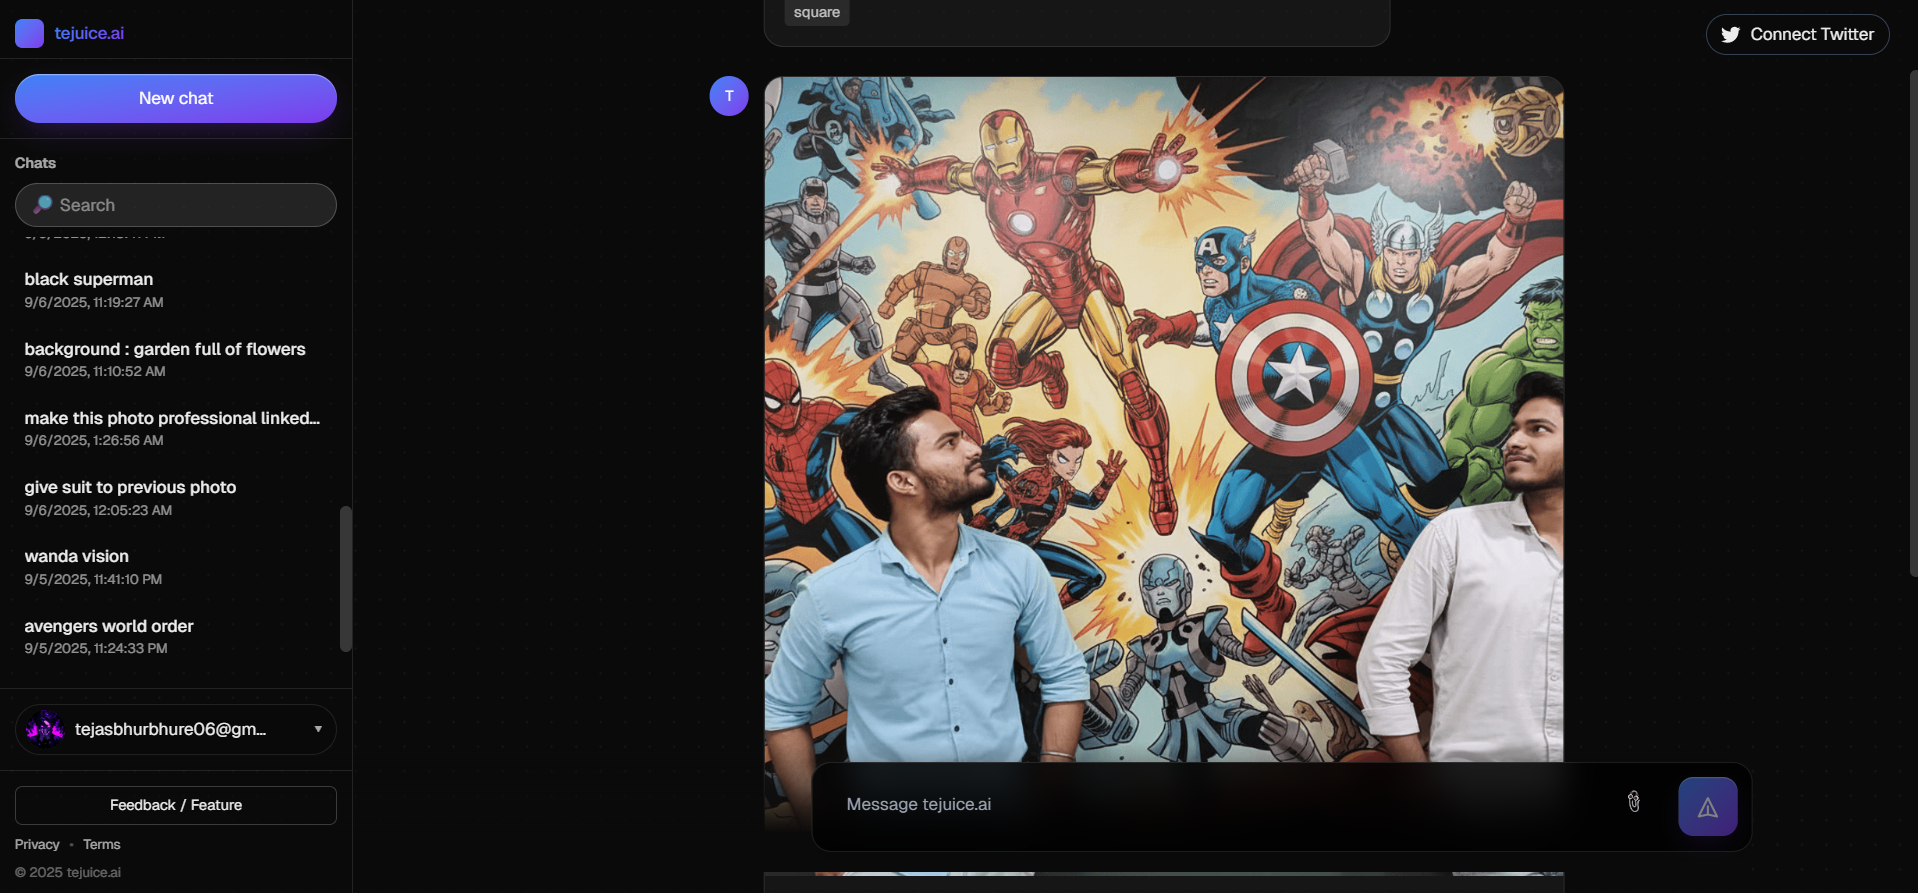This screenshot has height=893, width=1918.
Task: Click the '© 2025 tejuice.ai' footer text
Action: coord(68,872)
